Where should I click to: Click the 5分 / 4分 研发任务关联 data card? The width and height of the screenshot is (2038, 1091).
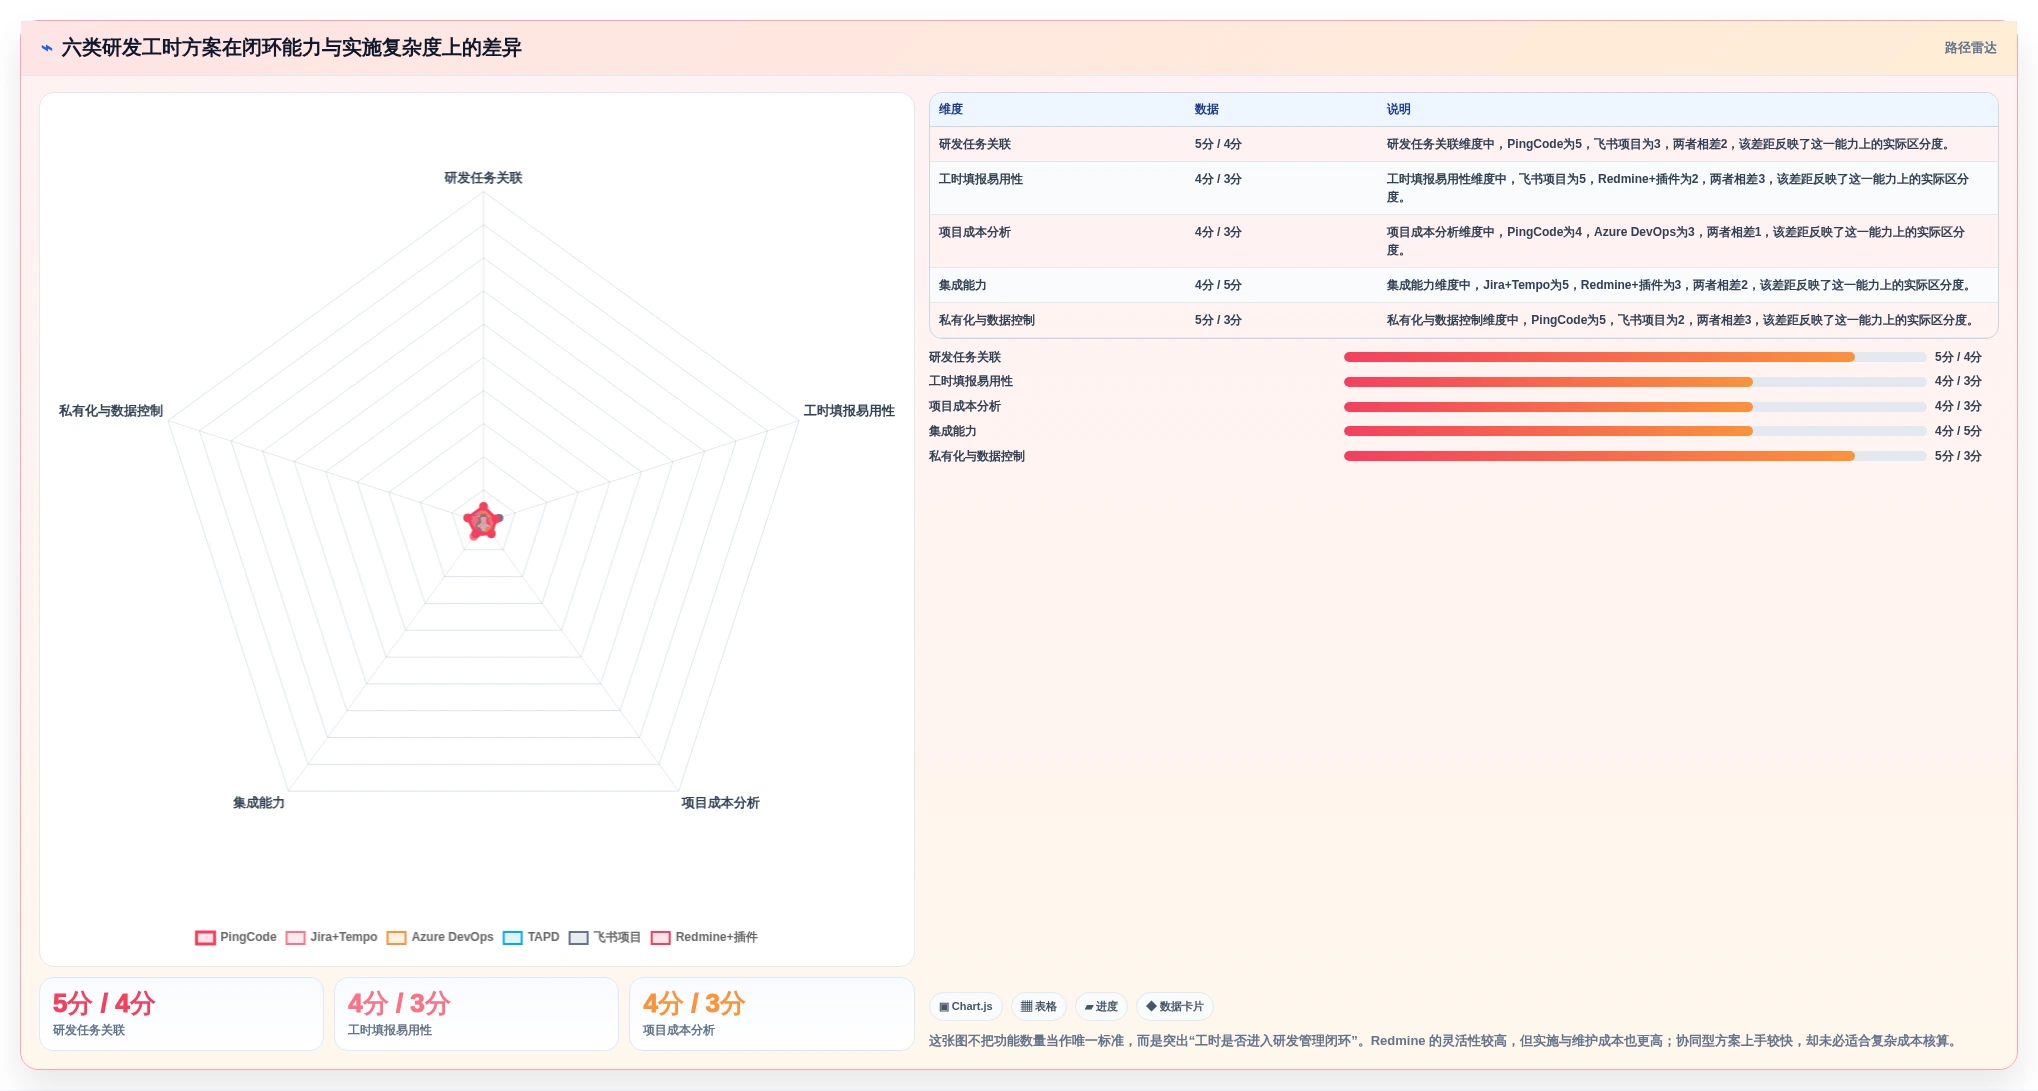point(181,1014)
